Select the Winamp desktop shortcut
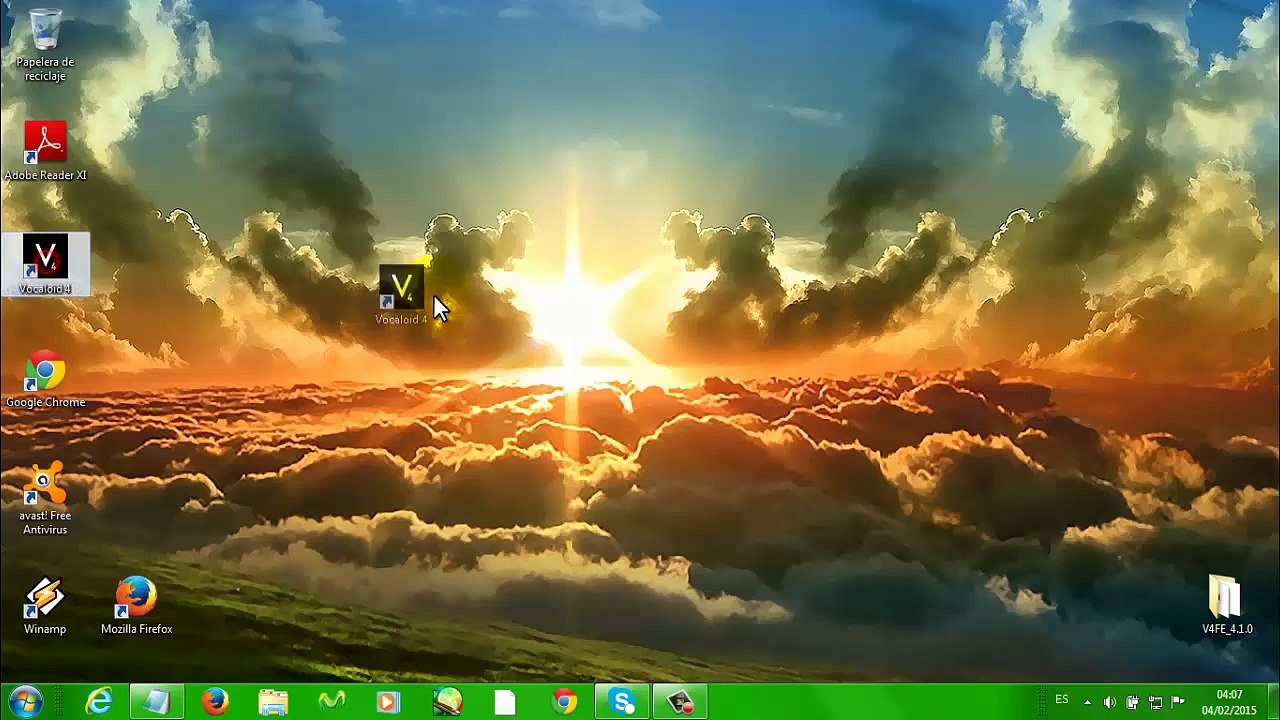 pos(45,606)
